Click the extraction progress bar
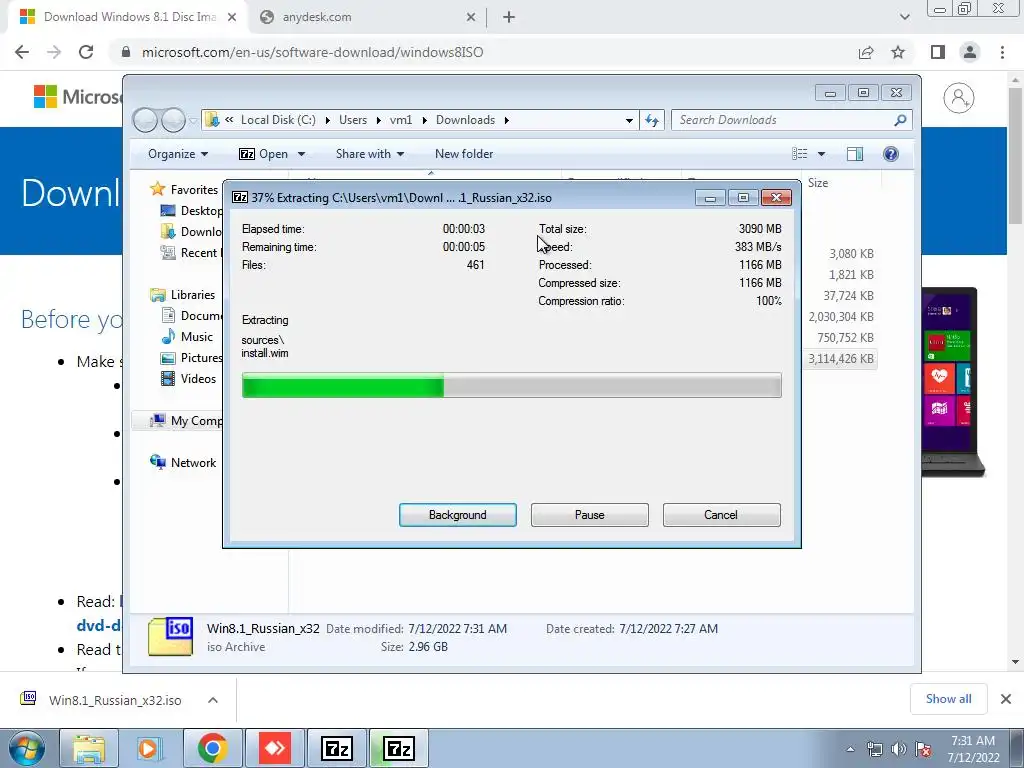This screenshot has height=768, width=1024. coord(511,385)
